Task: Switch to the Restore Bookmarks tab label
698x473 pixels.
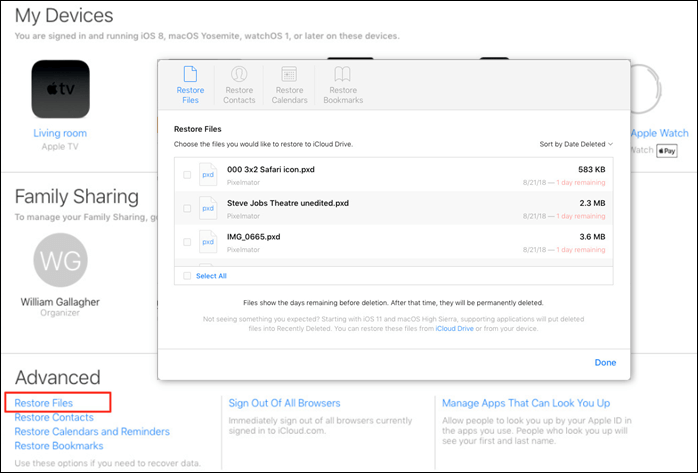Action: tap(343, 95)
